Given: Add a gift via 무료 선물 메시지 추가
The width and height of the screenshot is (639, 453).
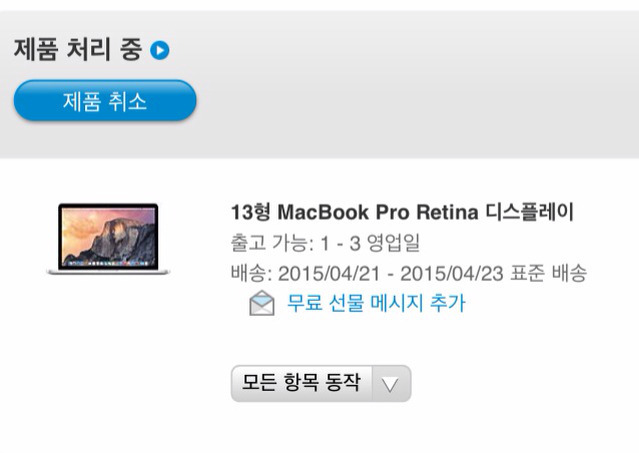Looking at the screenshot, I should (x=376, y=303).
